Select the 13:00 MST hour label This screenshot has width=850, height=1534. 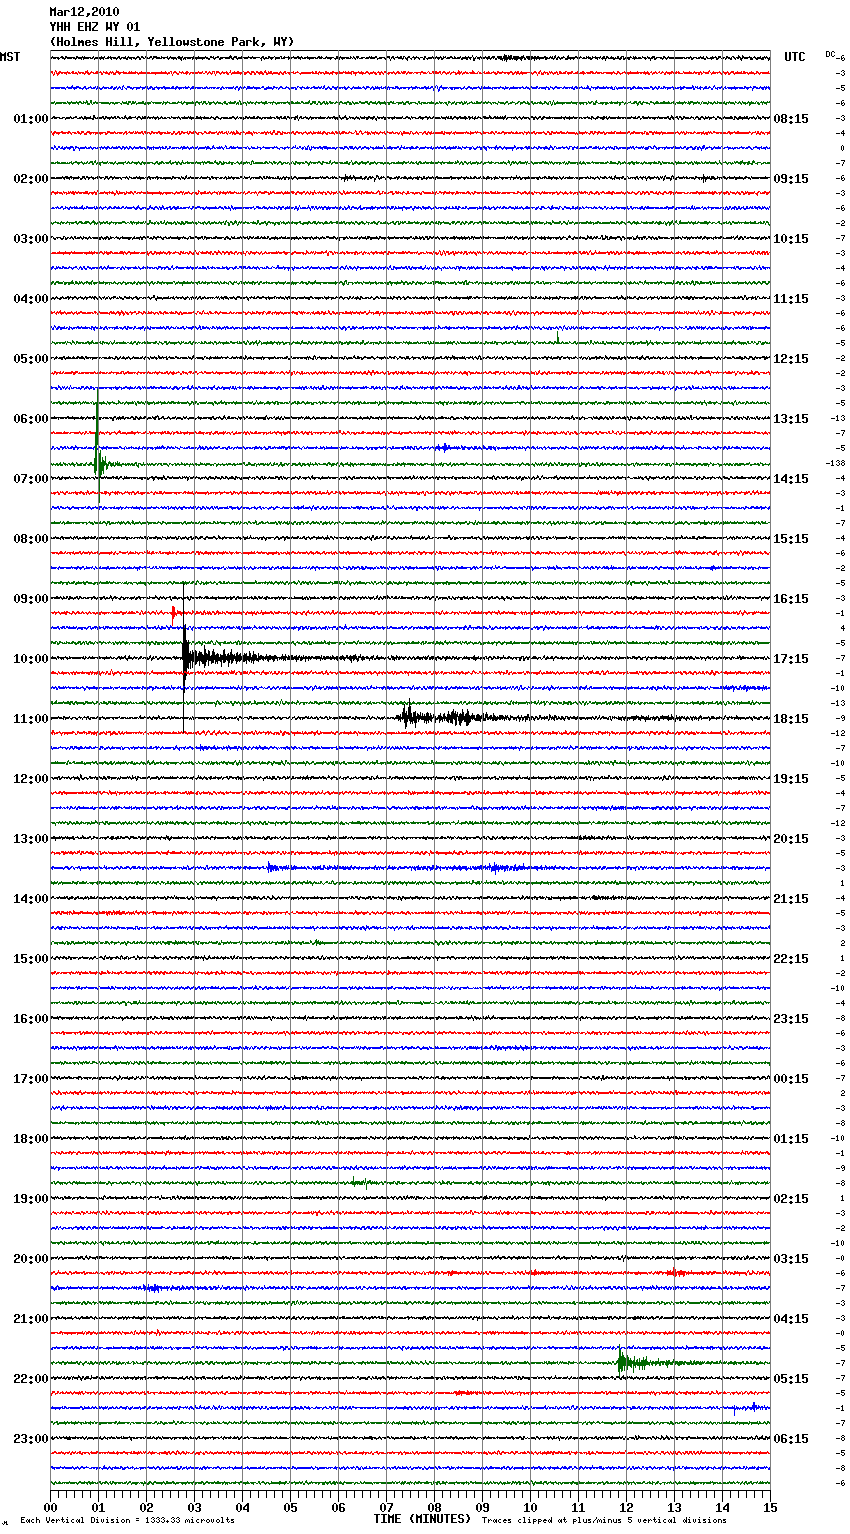coord(31,839)
